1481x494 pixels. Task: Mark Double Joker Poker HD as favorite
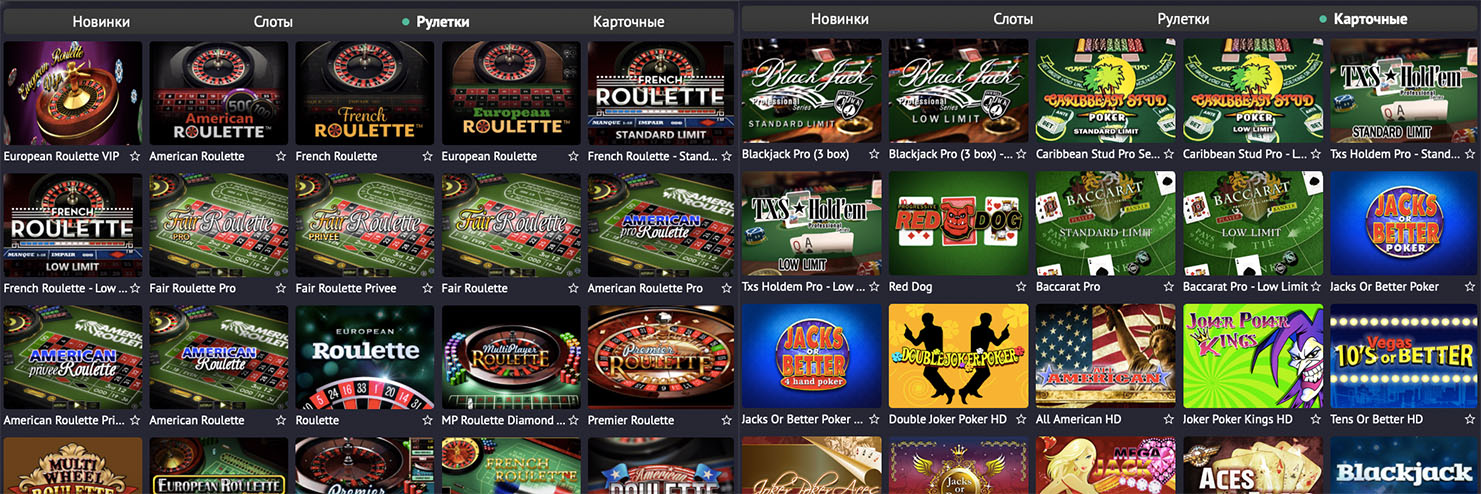[1021, 419]
